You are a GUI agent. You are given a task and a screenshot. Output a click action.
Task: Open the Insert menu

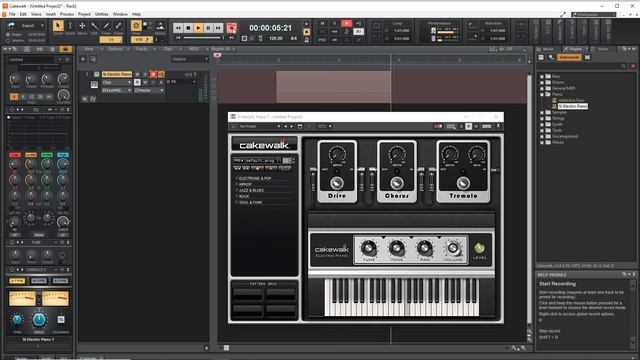click(51, 14)
